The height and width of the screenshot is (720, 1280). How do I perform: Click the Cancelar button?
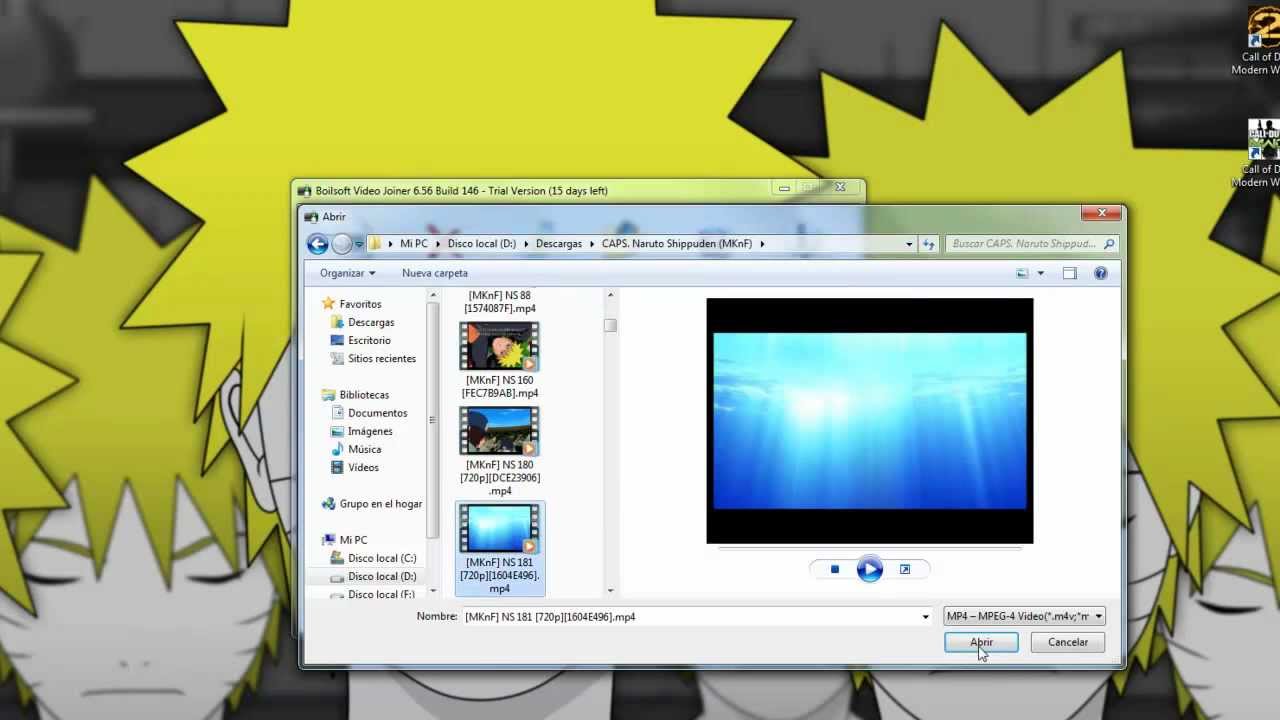tap(1068, 642)
